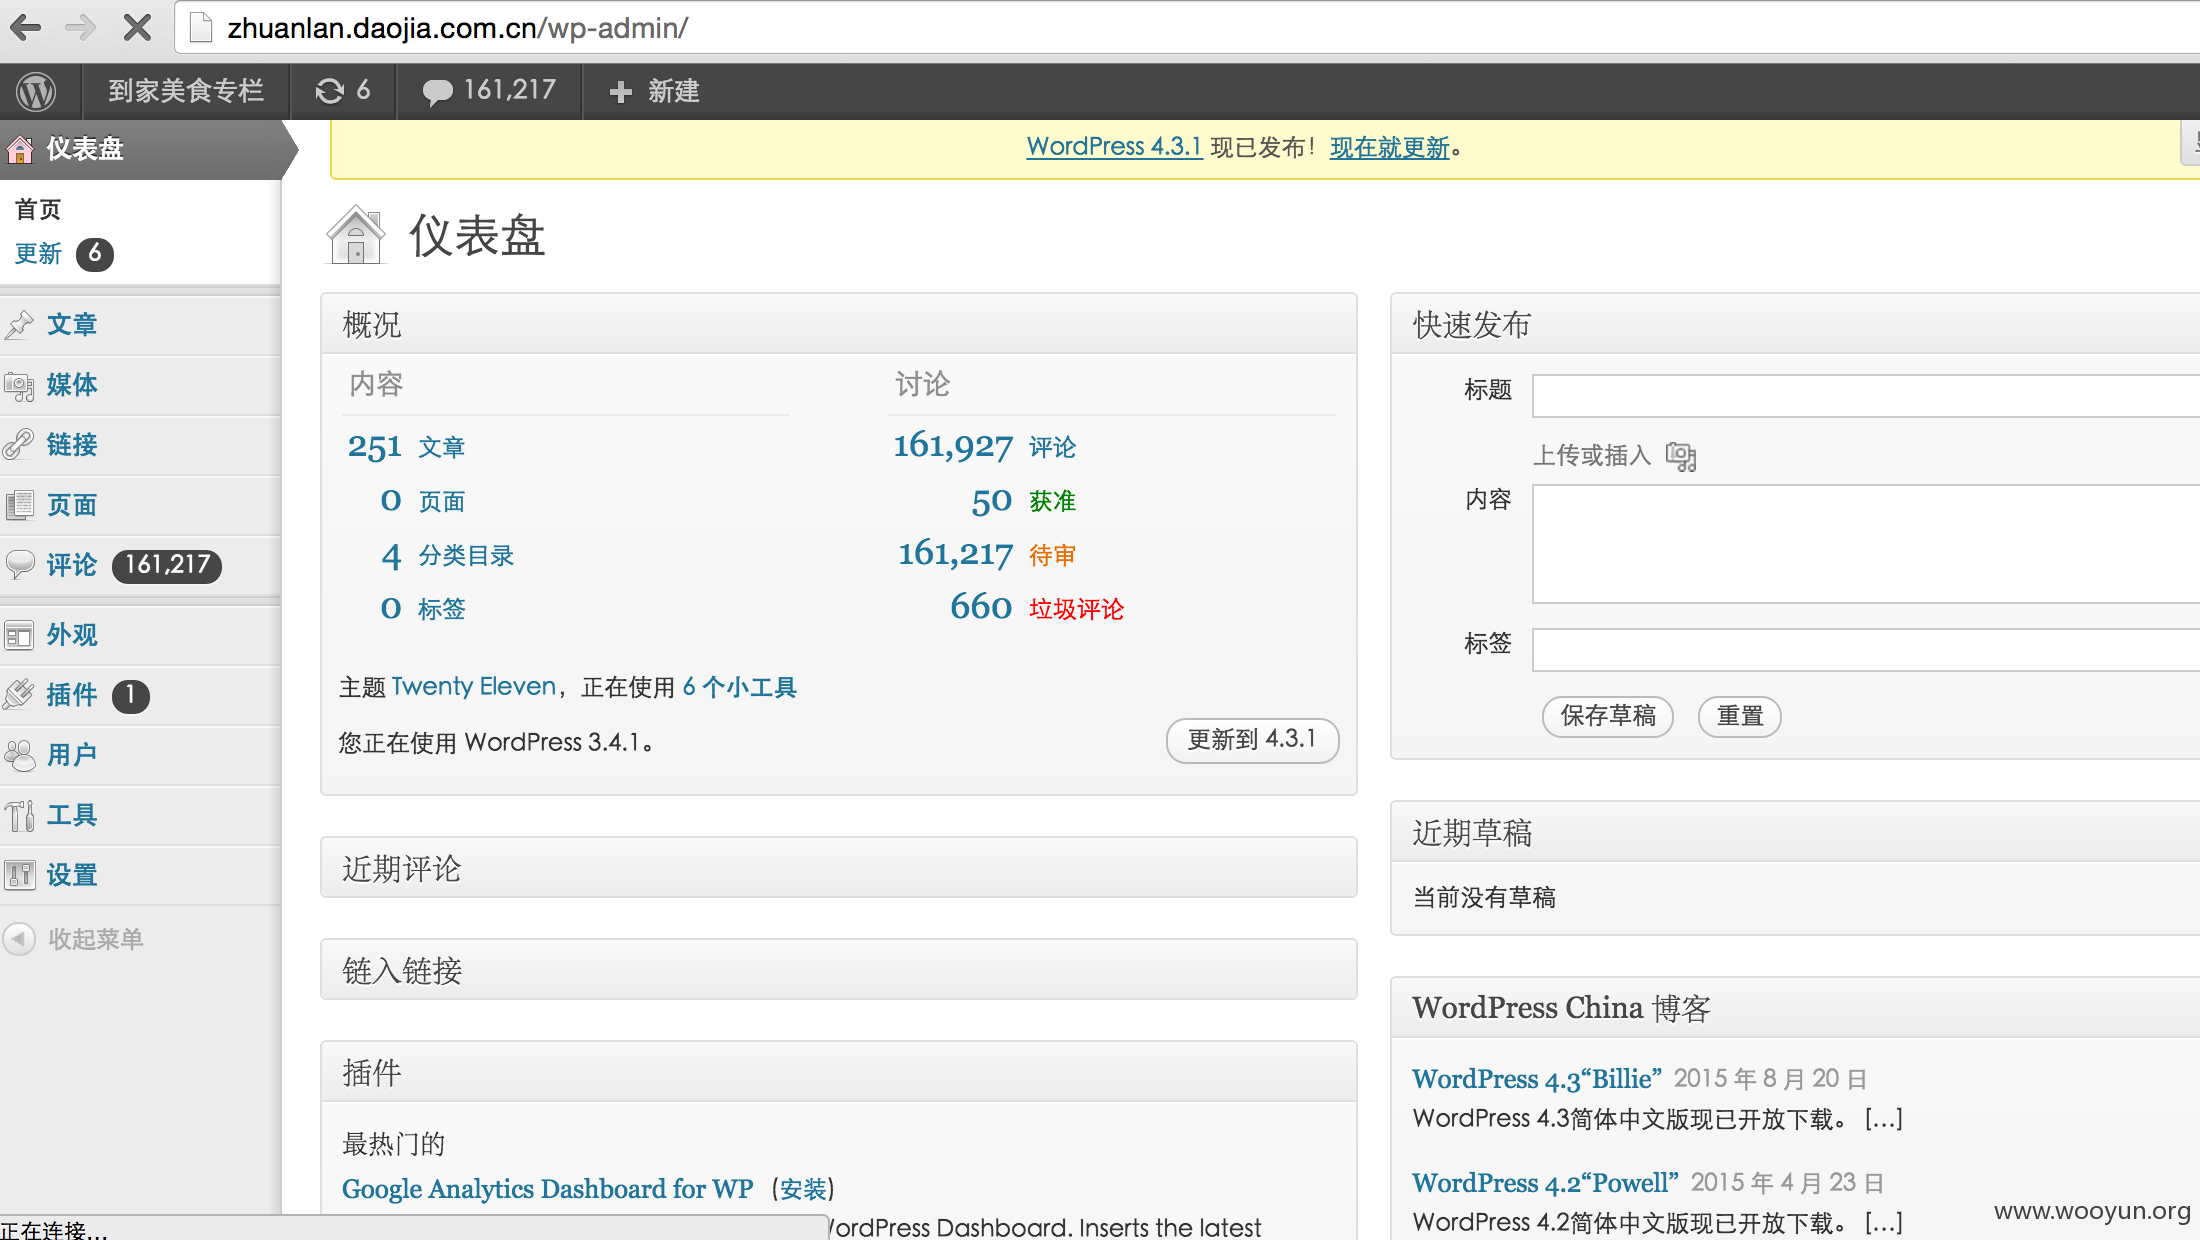Image resolution: width=2200 pixels, height=1240 pixels.
Task: Open 到家美食专栏 site name in admin bar
Action: 186,91
